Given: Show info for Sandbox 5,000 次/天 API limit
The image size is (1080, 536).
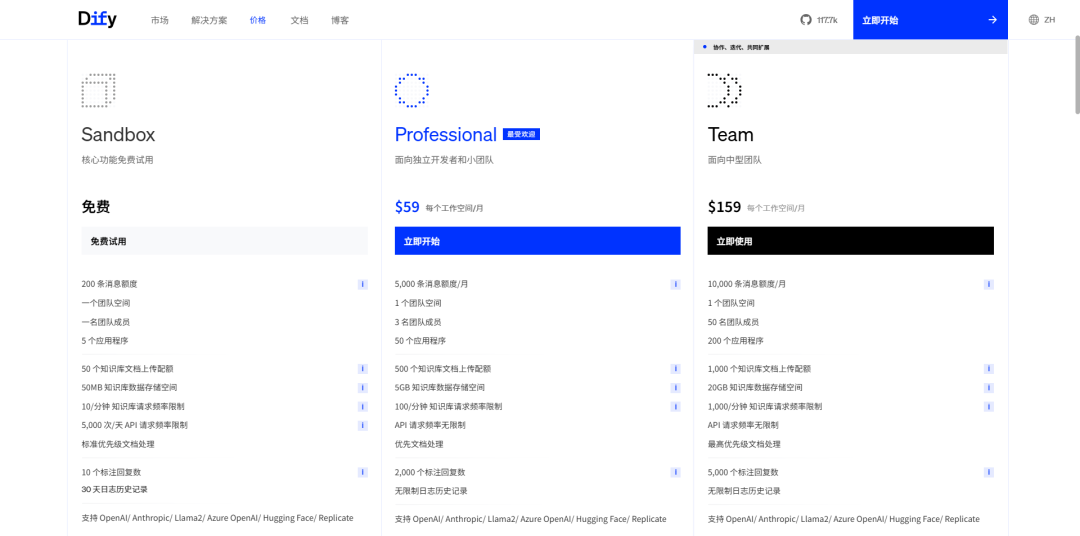Looking at the screenshot, I should [x=363, y=426].
